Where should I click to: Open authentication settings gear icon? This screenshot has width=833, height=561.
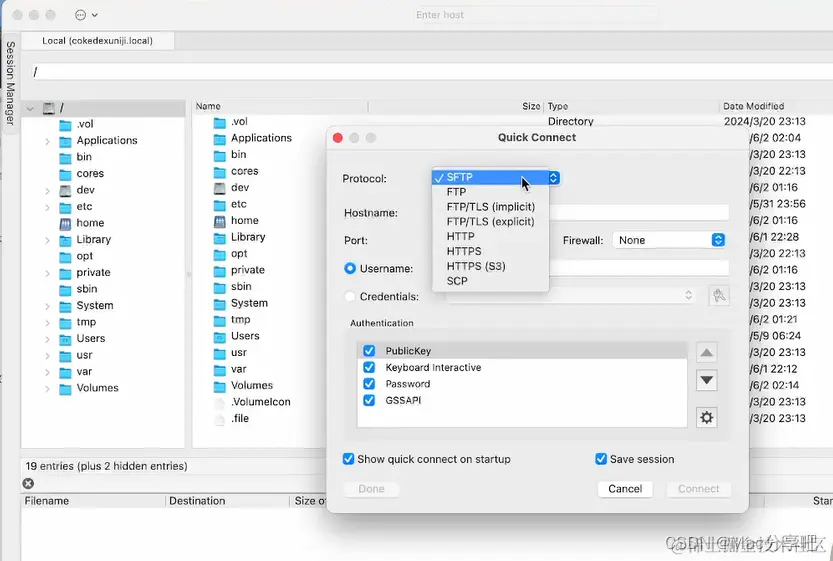[706, 418]
